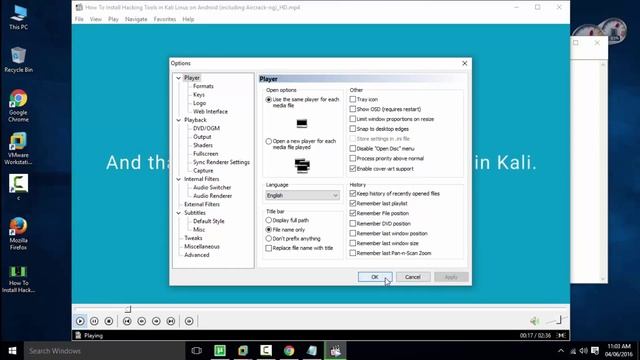The height and width of the screenshot is (360, 640).
Task: Click the Frame step button in player
Action: click(x=189, y=321)
